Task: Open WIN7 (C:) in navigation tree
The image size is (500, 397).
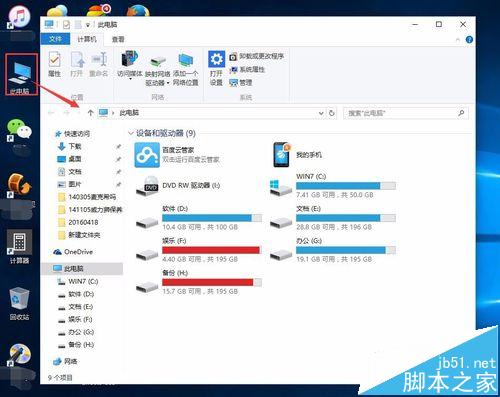Action: click(78, 281)
